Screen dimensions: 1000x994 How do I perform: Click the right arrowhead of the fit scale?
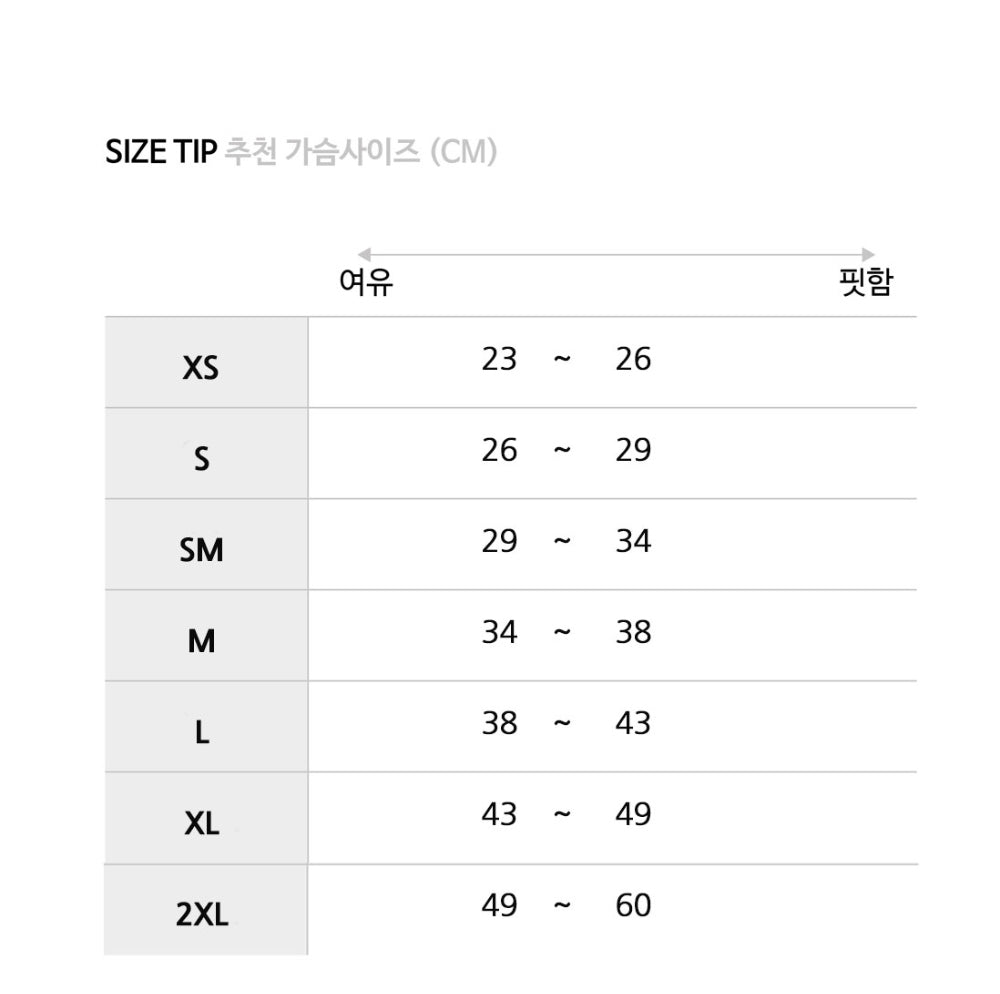(868, 254)
